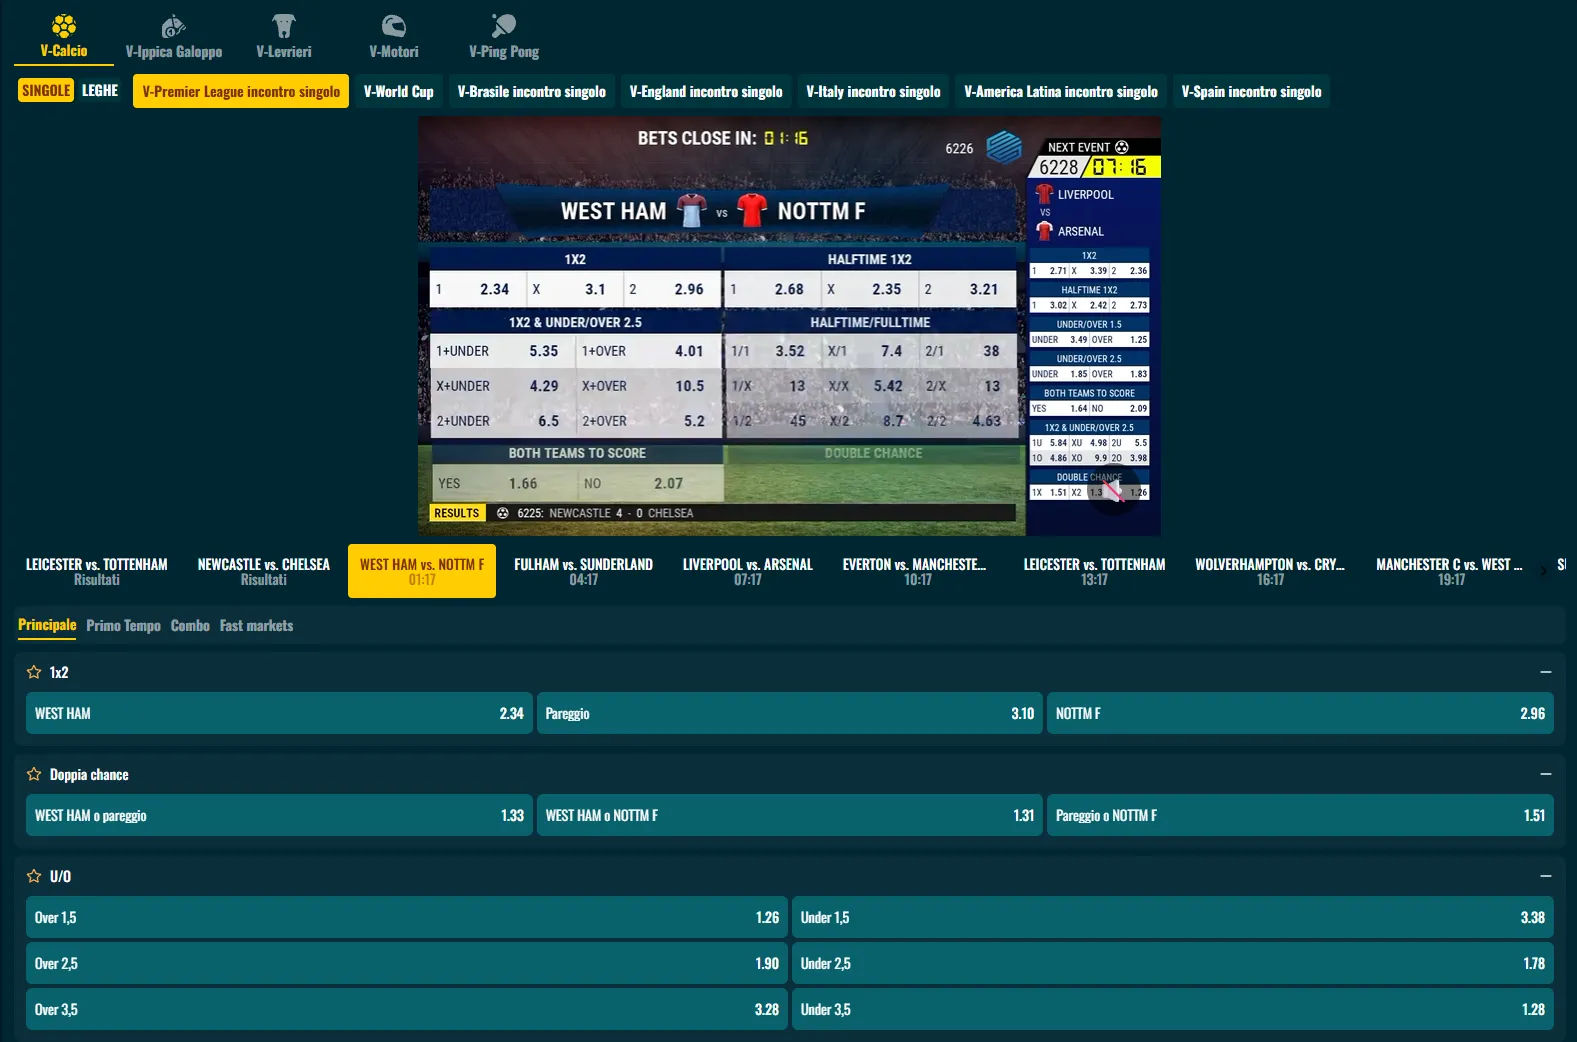Open the V-Calcio soccer ball icon

pyautogui.click(x=64, y=25)
